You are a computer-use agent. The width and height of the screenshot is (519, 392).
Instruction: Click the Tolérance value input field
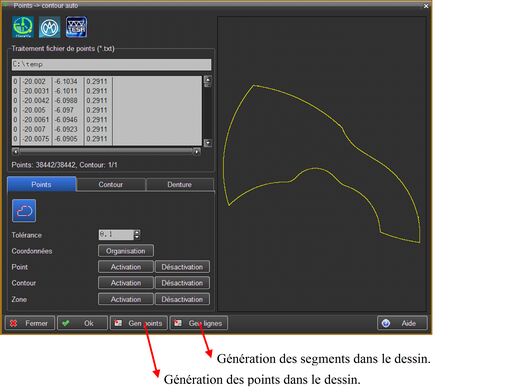tap(116, 234)
